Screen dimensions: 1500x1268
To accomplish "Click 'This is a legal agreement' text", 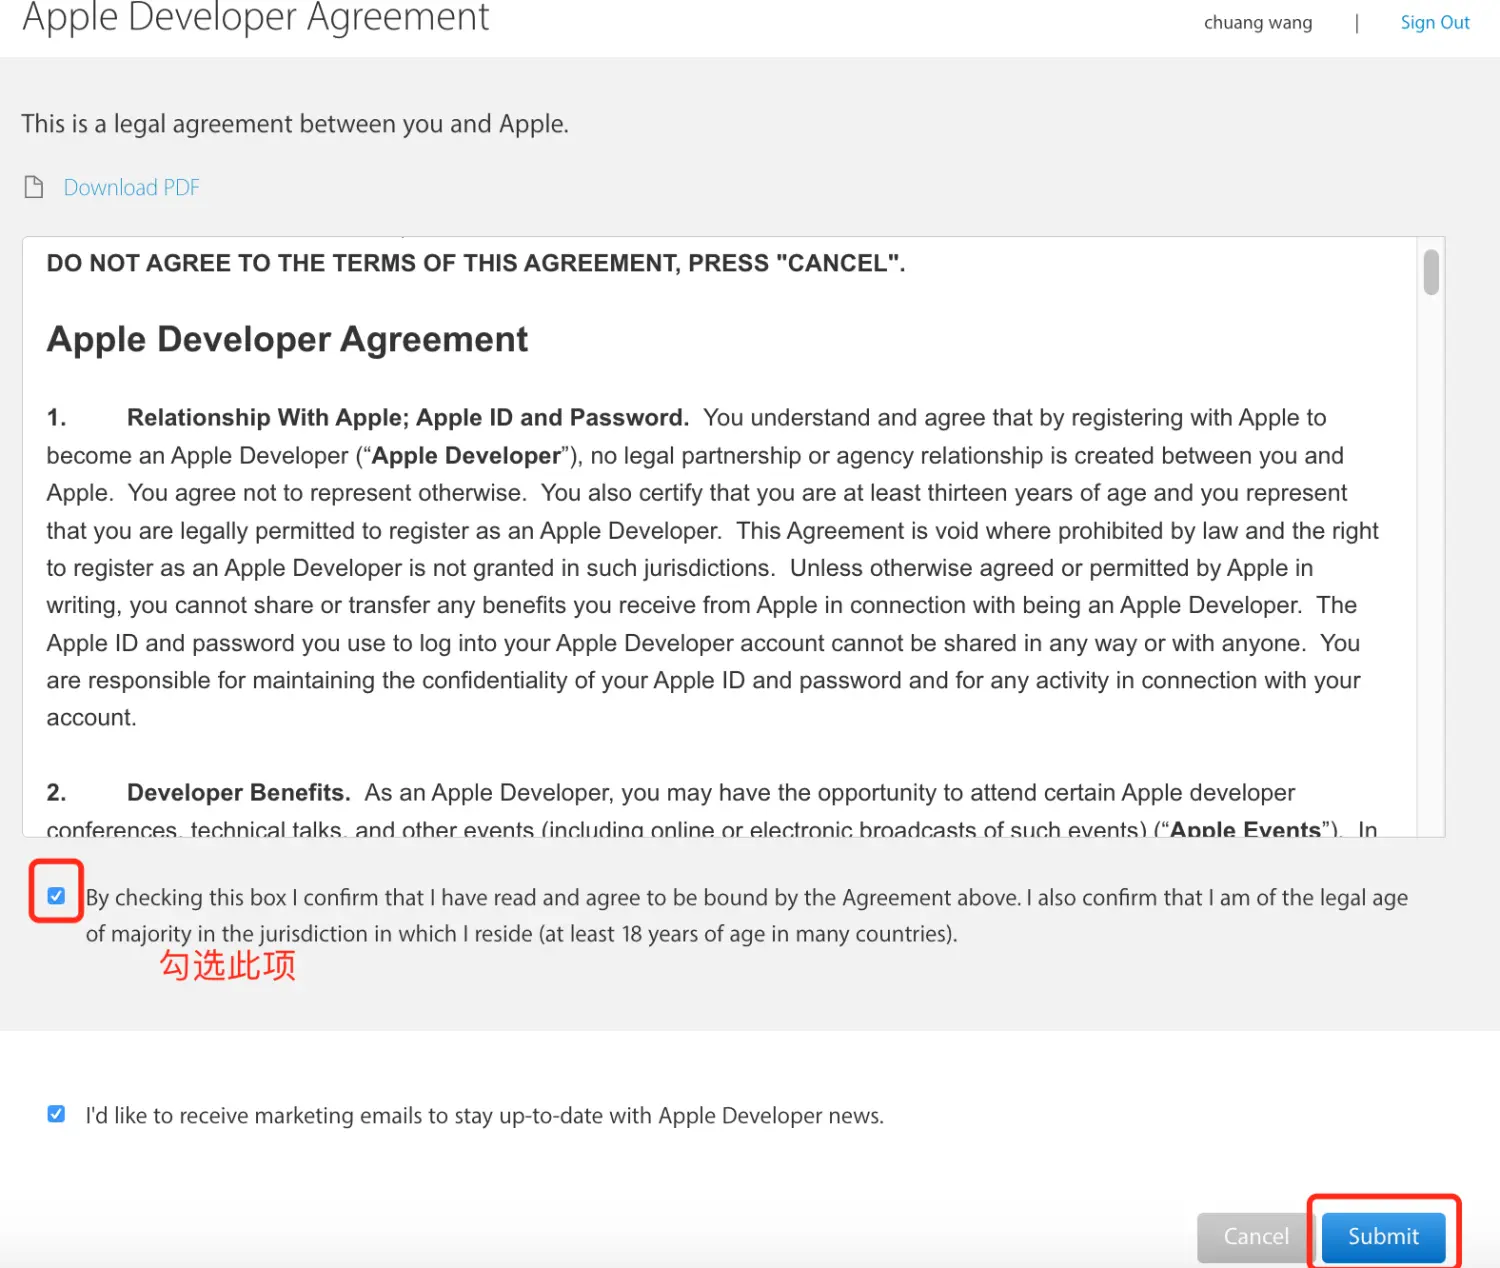I will coord(295,124).
